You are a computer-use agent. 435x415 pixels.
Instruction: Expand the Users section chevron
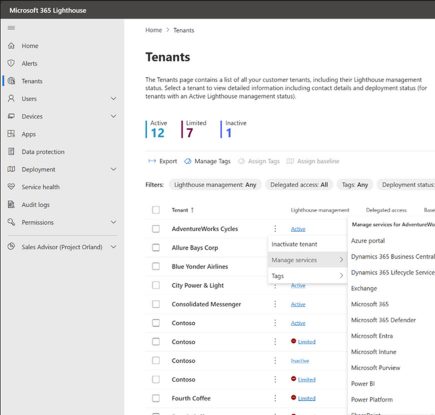(113, 99)
